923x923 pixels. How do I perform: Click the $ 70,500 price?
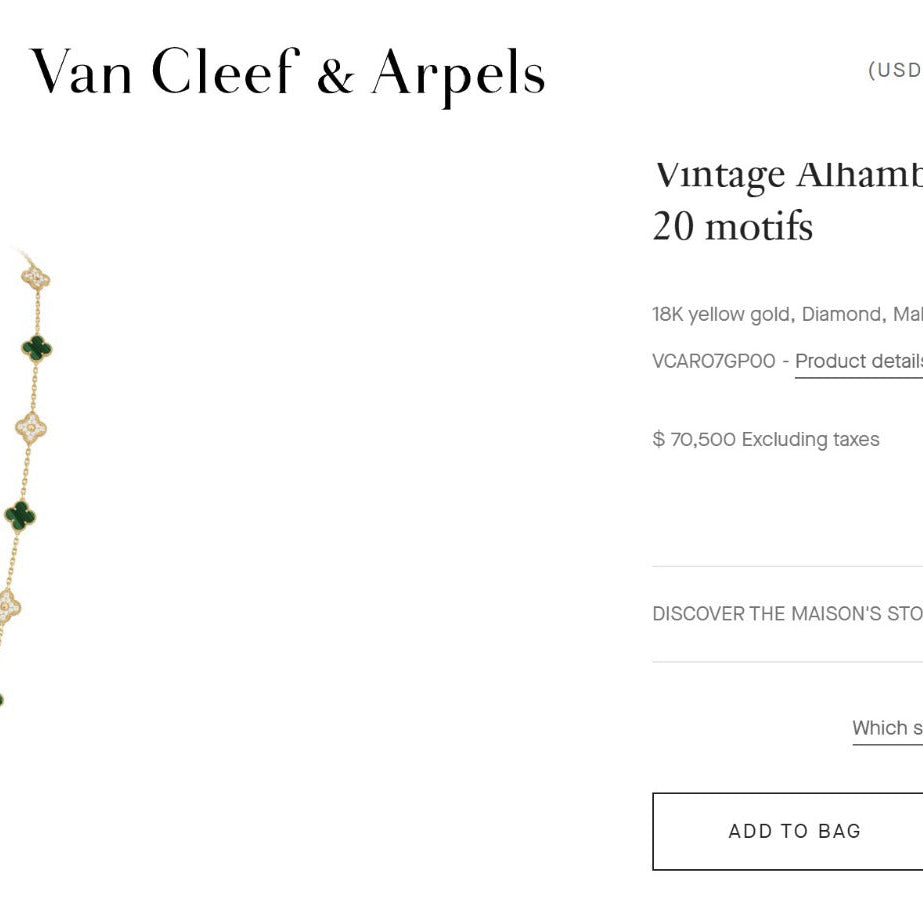tap(694, 439)
